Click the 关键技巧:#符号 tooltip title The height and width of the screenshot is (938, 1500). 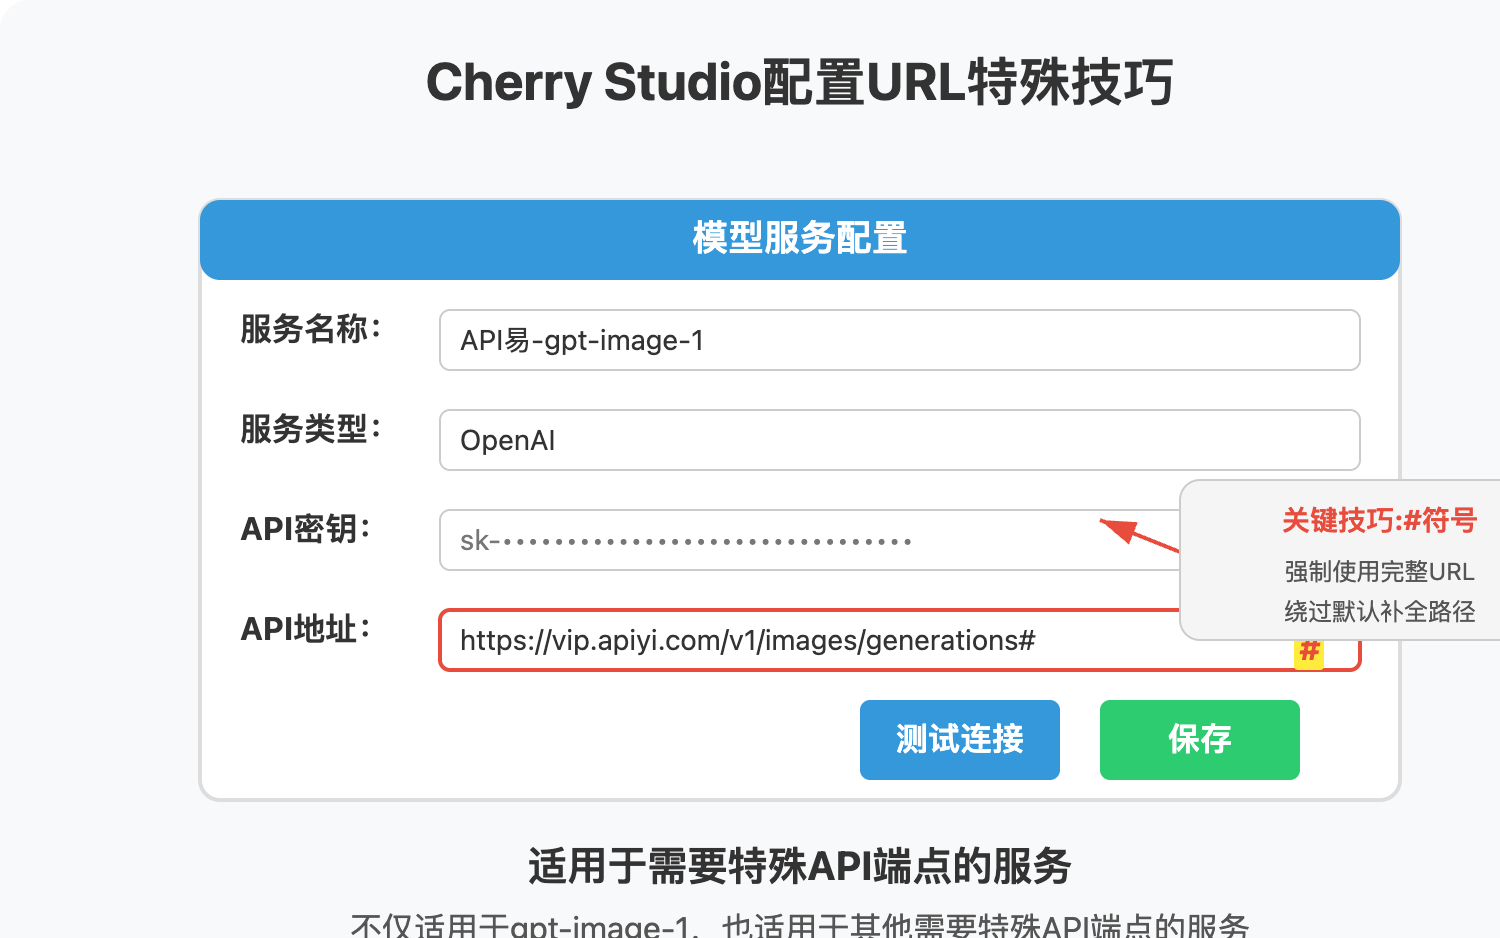[x=1380, y=521]
